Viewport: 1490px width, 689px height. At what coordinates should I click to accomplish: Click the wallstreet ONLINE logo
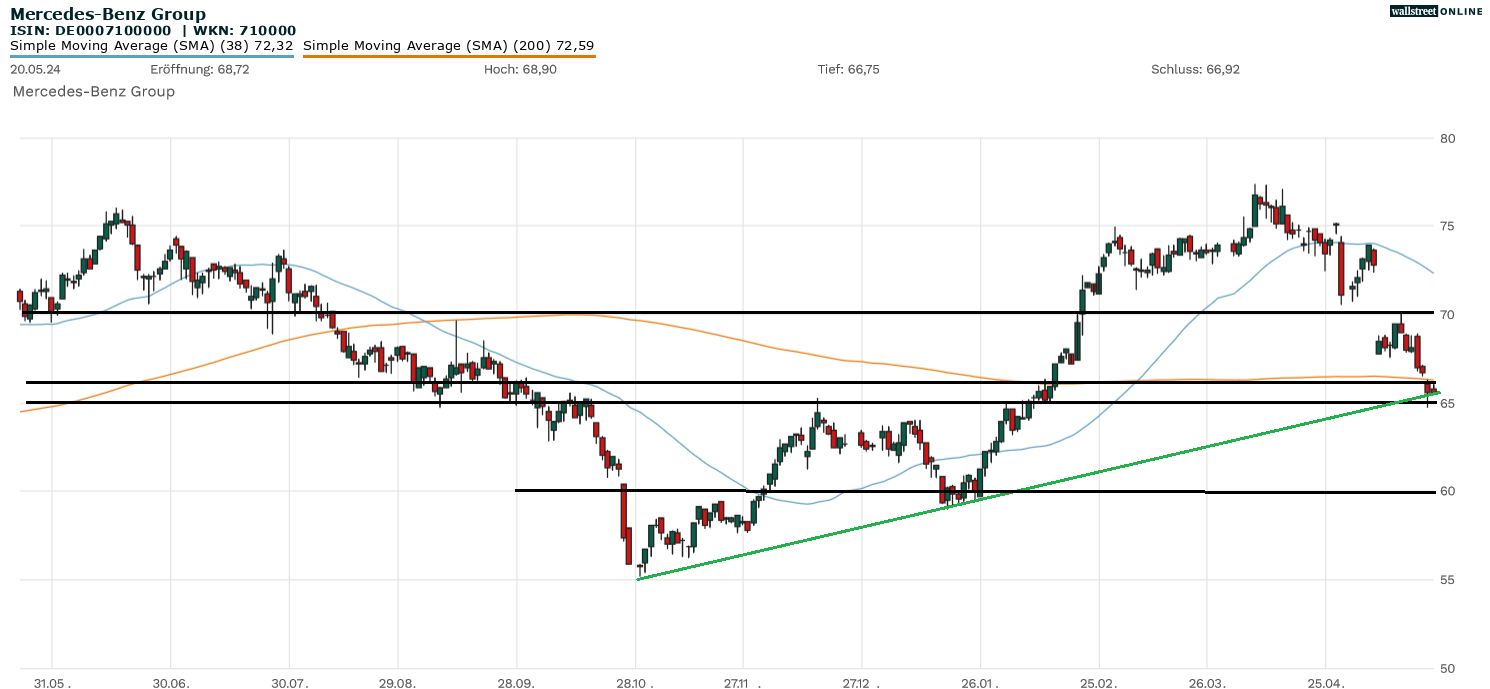tap(1436, 11)
